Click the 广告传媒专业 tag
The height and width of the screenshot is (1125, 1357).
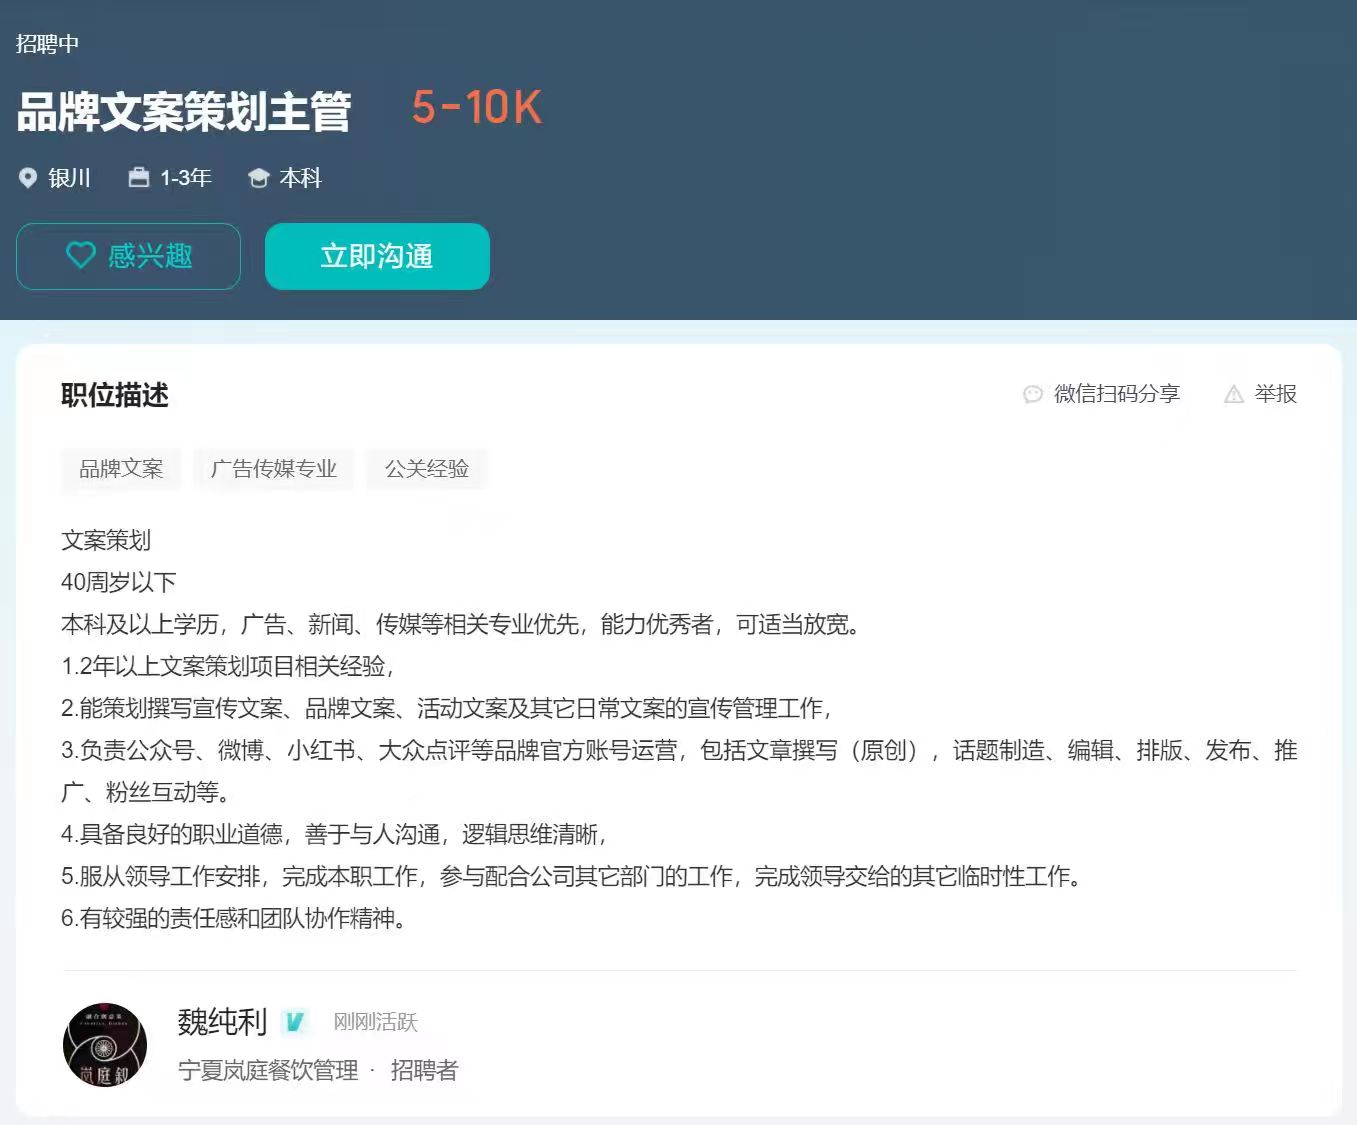point(273,469)
